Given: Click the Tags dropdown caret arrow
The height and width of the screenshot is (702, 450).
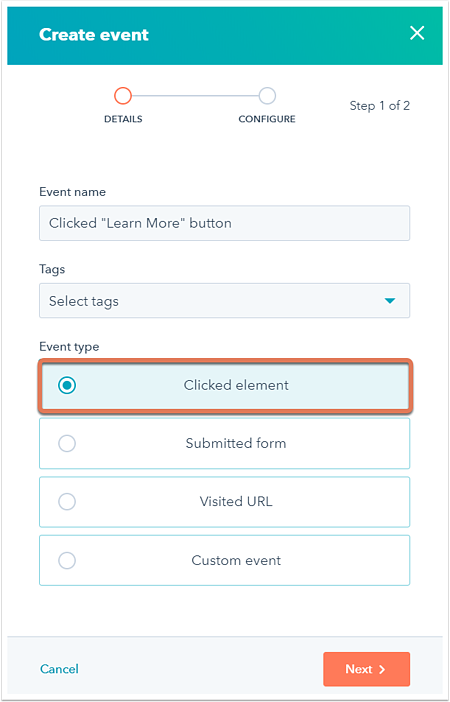Looking at the screenshot, I should (390, 301).
